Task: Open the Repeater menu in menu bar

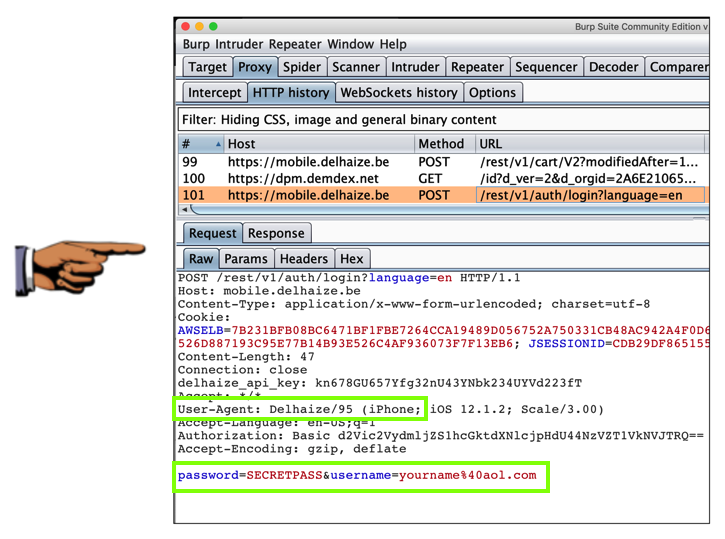Action: tap(295, 44)
